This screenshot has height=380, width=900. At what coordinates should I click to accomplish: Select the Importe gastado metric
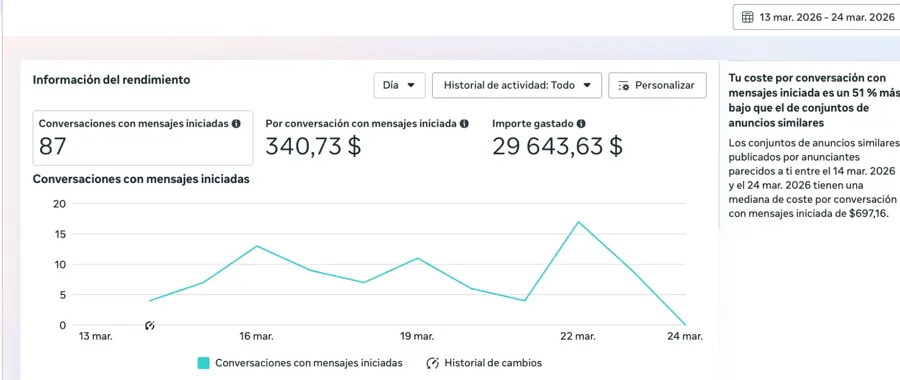pos(557,138)
